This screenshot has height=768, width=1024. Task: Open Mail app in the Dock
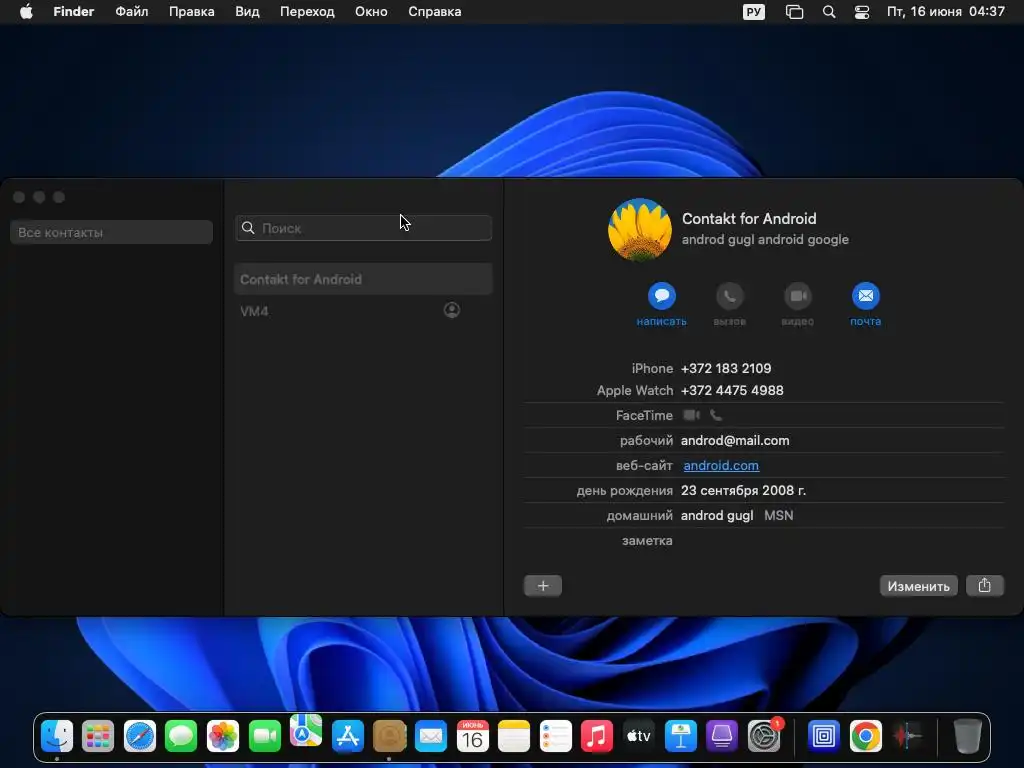(x=431, y=736)
